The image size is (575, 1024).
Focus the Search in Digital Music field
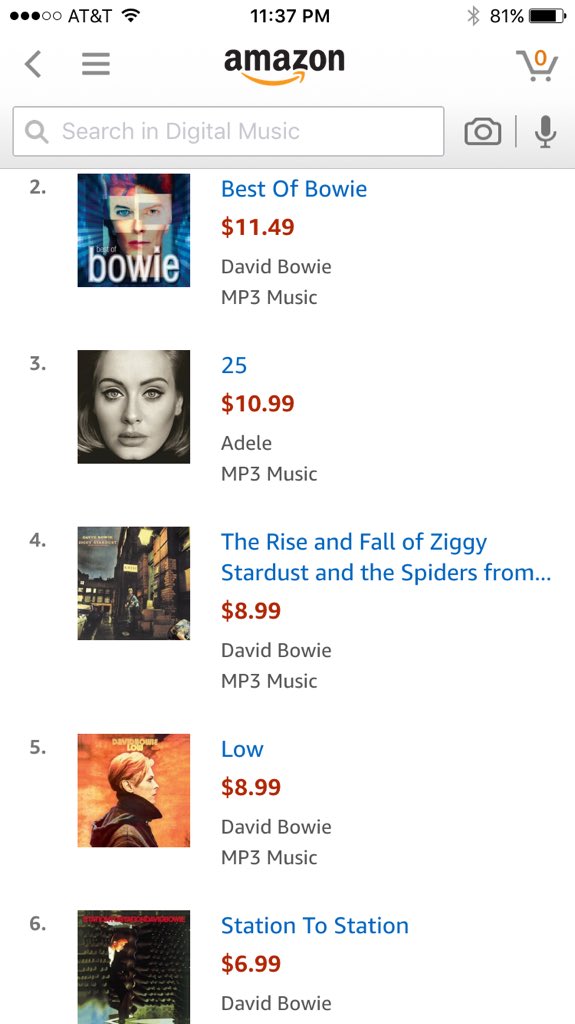point(228,131)
